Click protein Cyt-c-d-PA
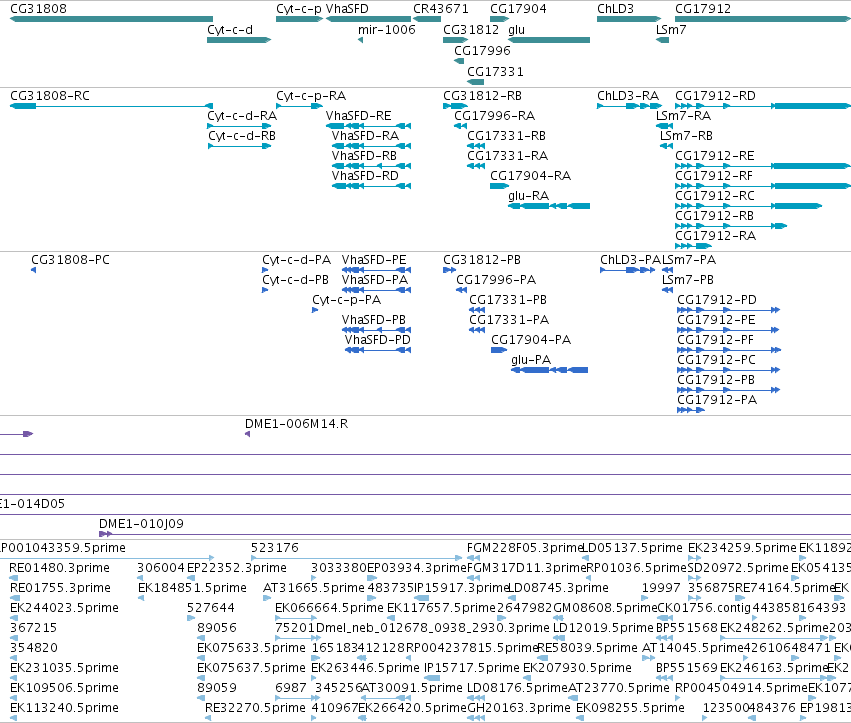 tap(265, 270)
